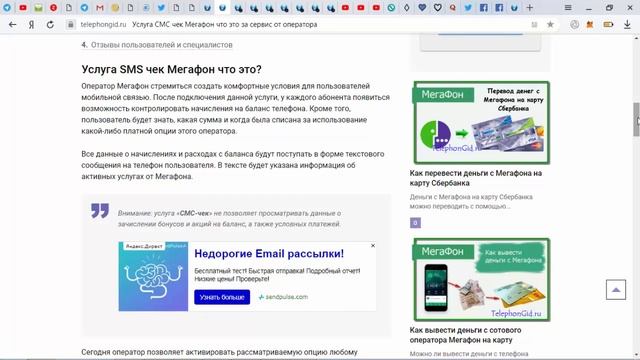The height and width of the screenshot is (360, 640).
Task: Open the downloads arrow icon
Action: pyautogui.click(x=627, y=24)
